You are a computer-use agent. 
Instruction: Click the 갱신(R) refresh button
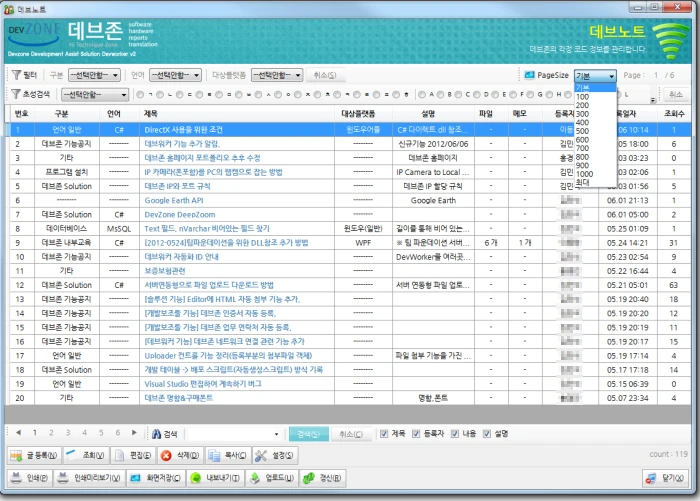point(322,478)
